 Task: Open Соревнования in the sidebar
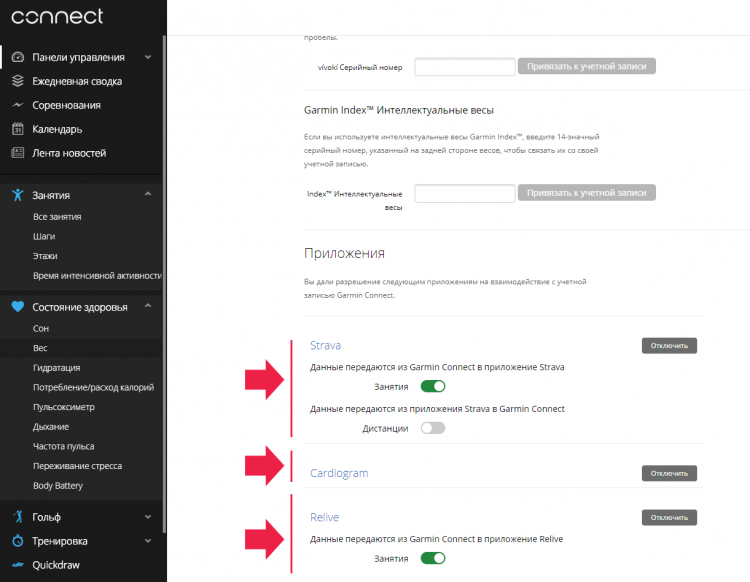(x=66, y=105)
